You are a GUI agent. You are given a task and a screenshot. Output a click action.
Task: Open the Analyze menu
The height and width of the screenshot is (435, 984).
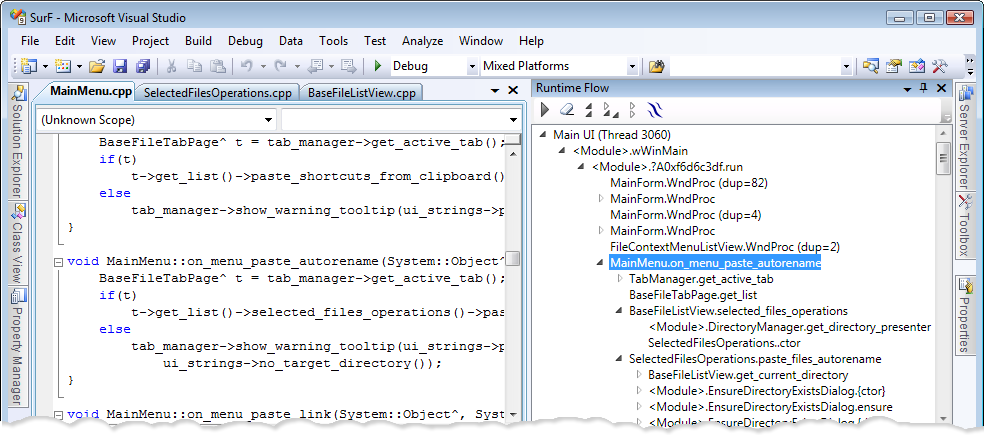point(422,41)
